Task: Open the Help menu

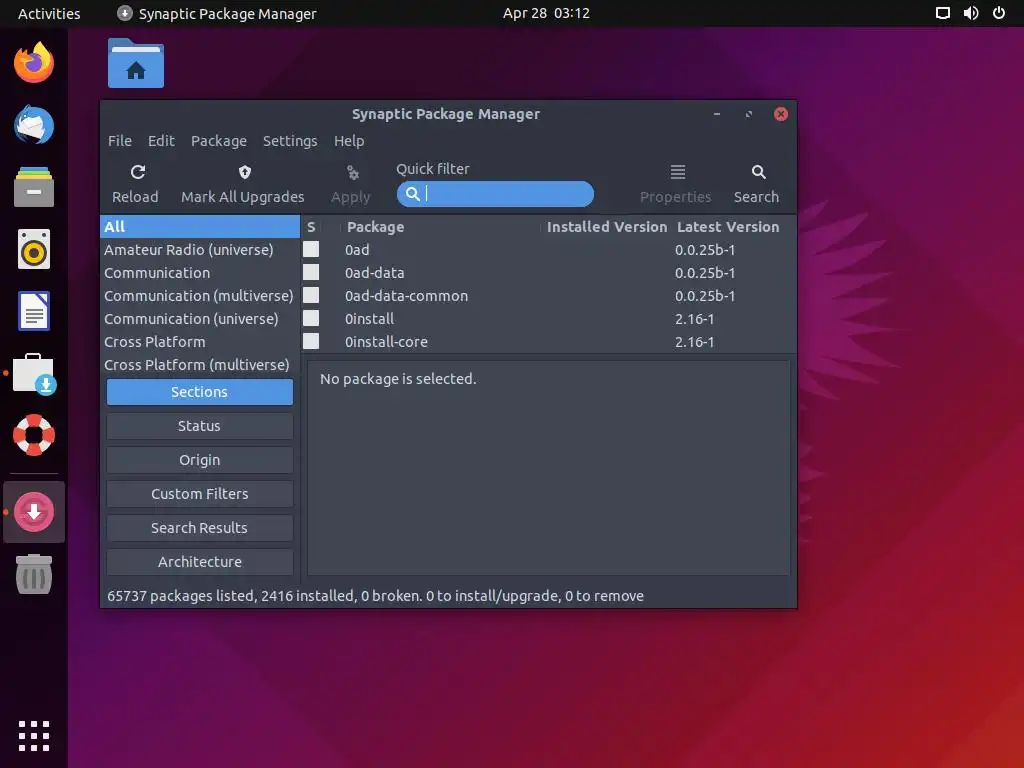Action: click(349, 140)
